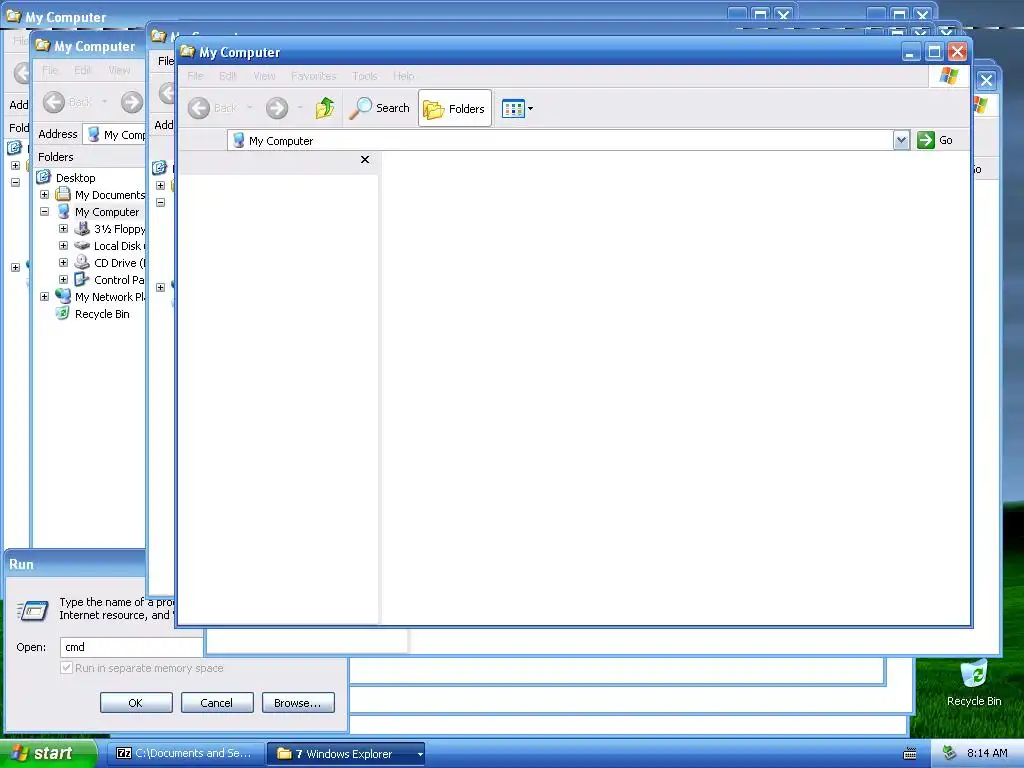Expand My Documents in the folder tree
1024x768 pixels.
click(x=44, y=195)
